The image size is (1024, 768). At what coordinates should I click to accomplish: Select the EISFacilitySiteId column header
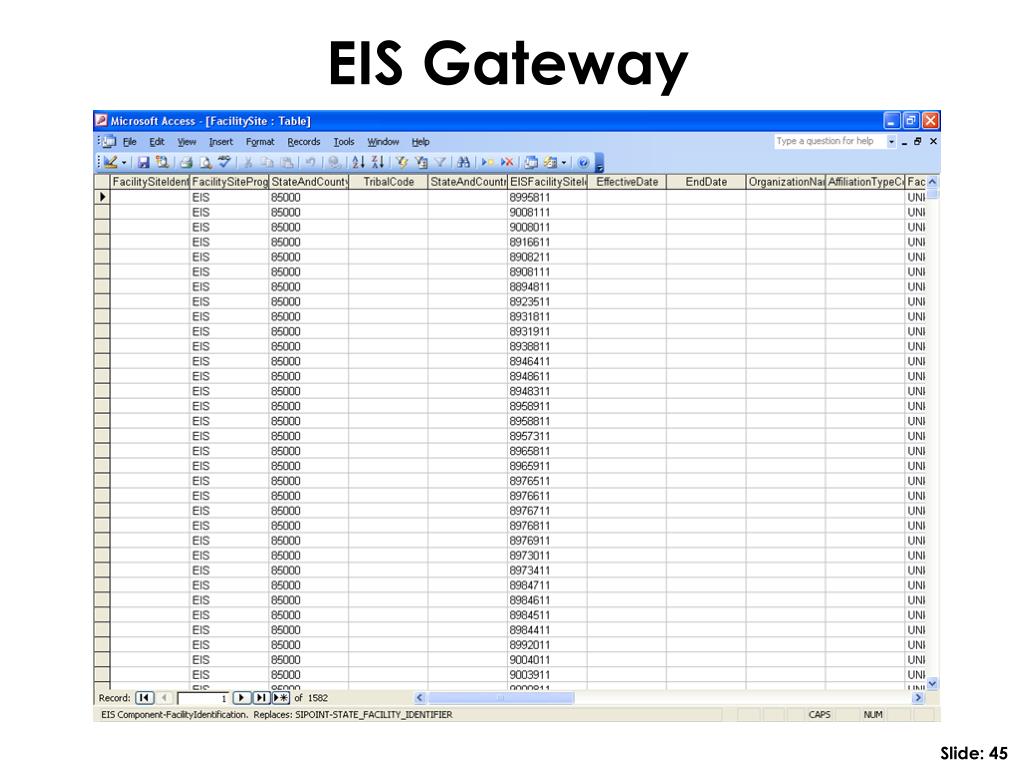point(547,182)
